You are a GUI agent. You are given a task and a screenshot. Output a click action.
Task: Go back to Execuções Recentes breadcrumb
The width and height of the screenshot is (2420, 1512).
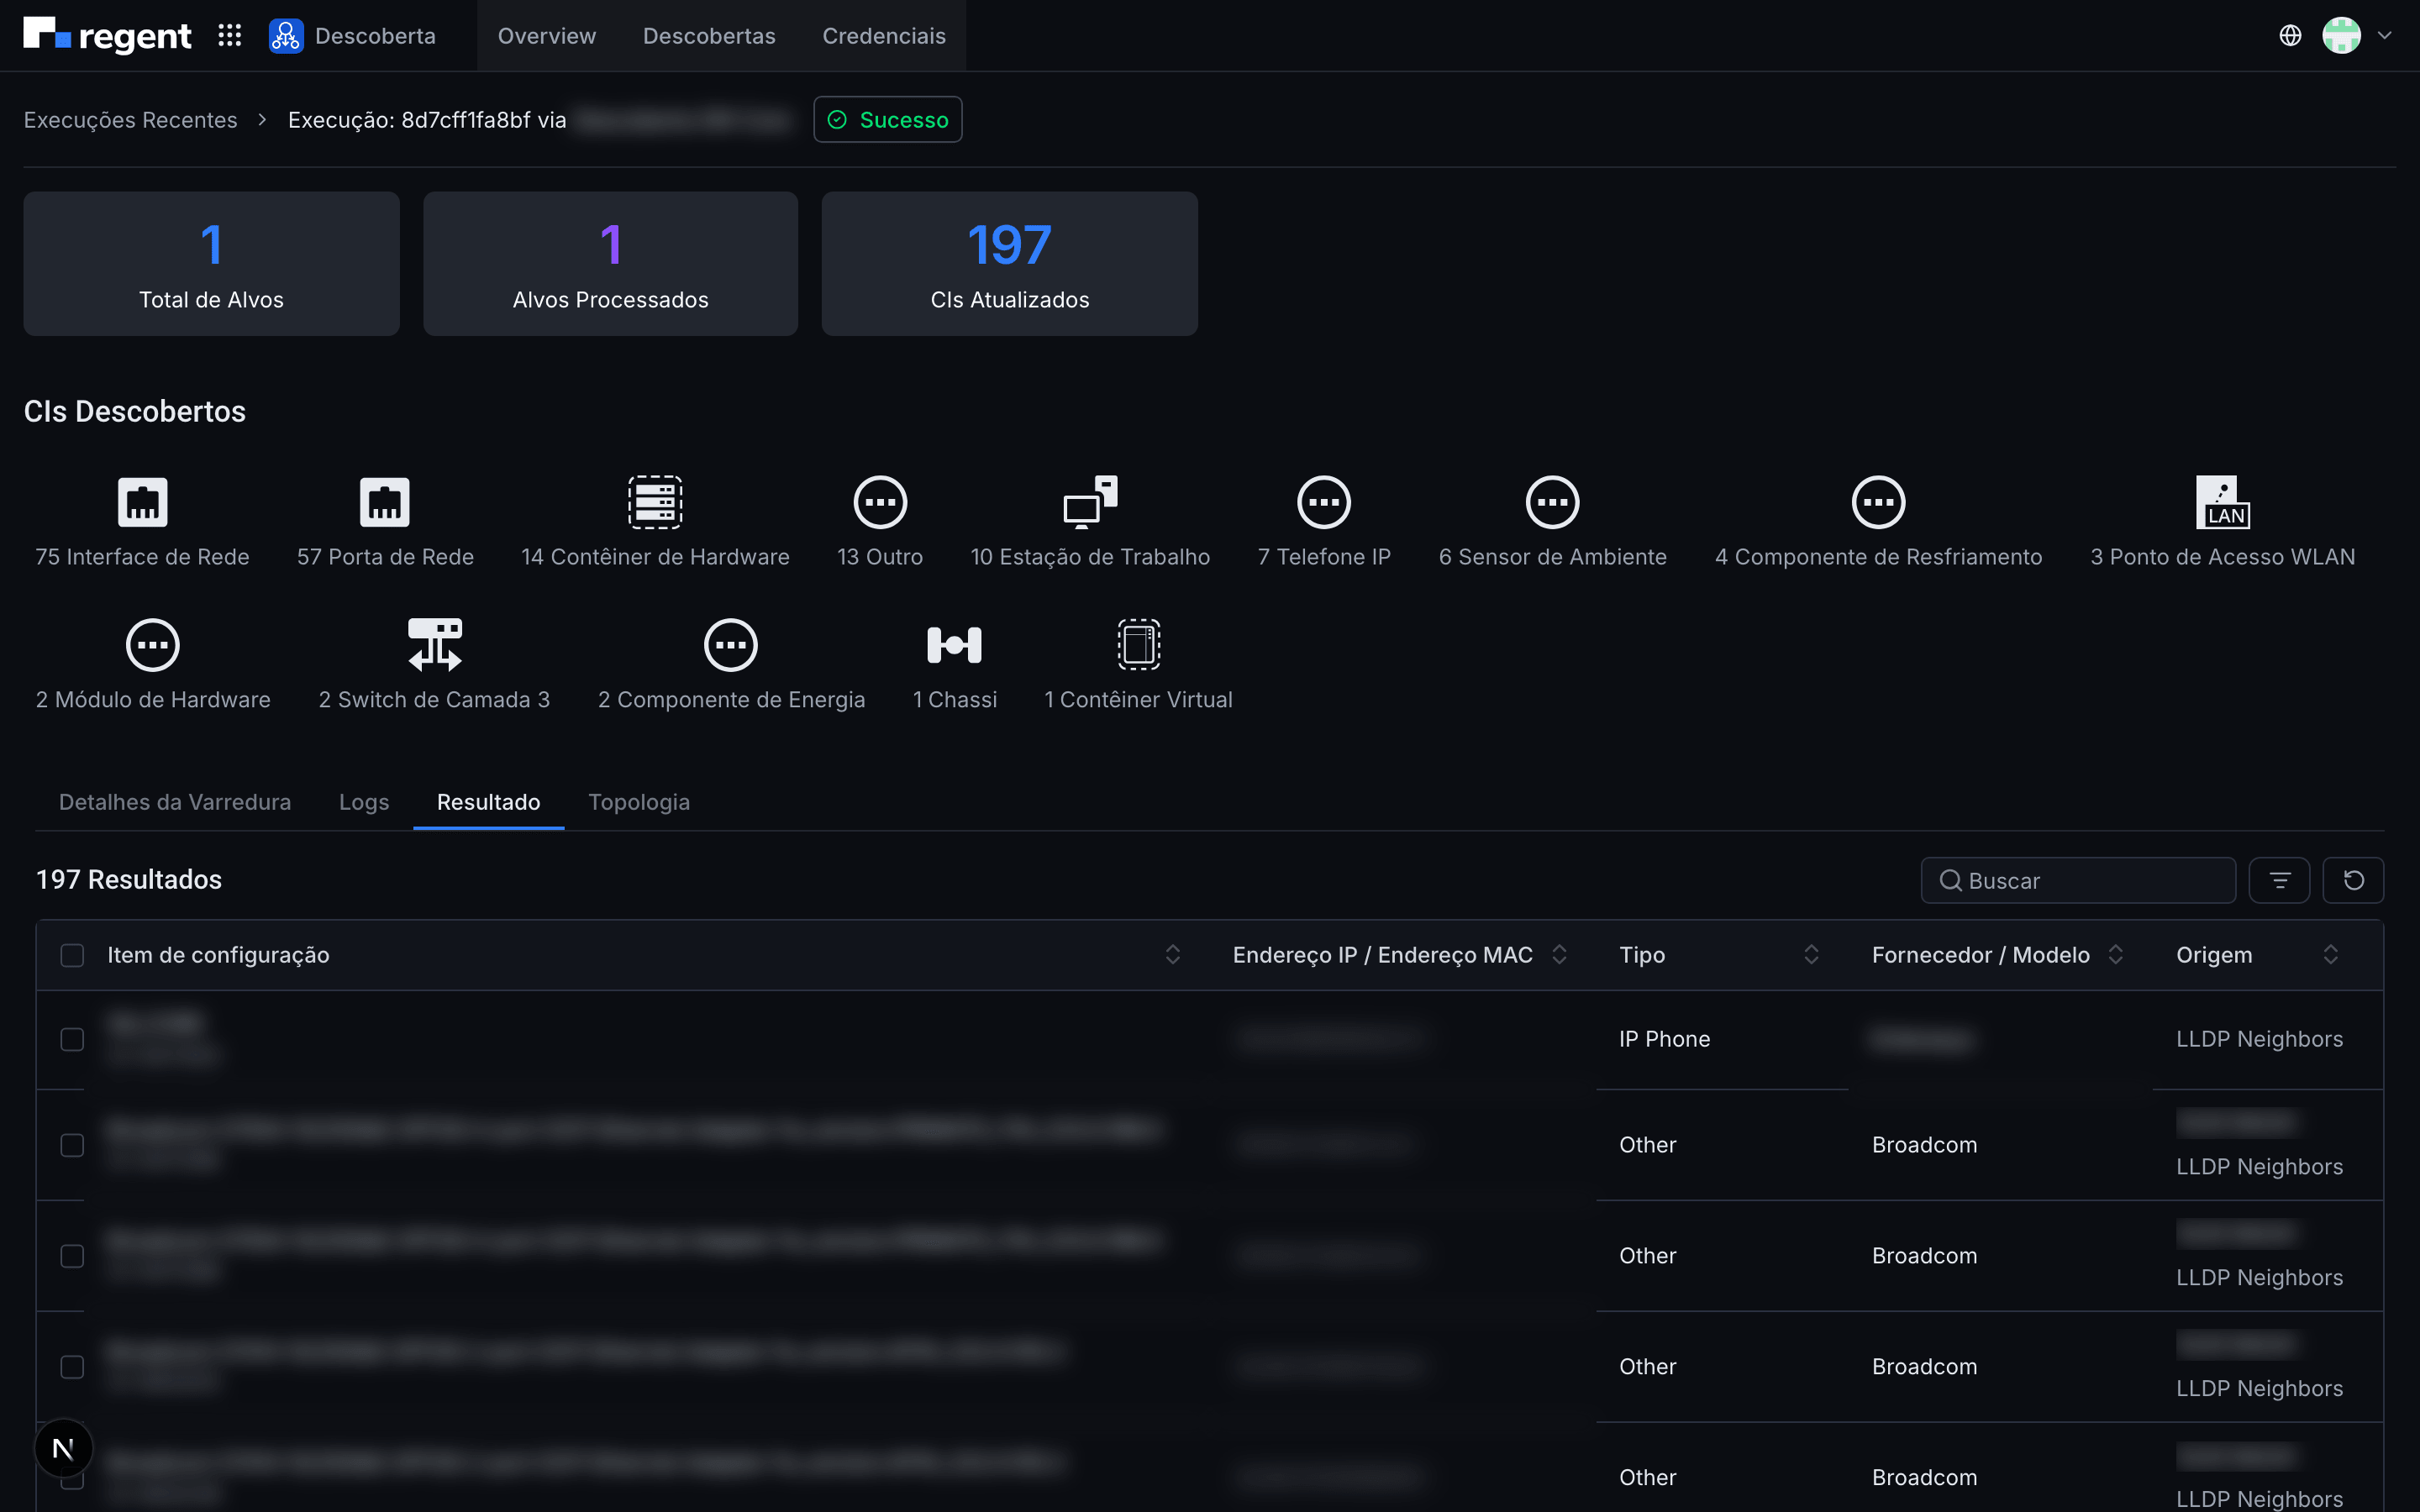131,120
